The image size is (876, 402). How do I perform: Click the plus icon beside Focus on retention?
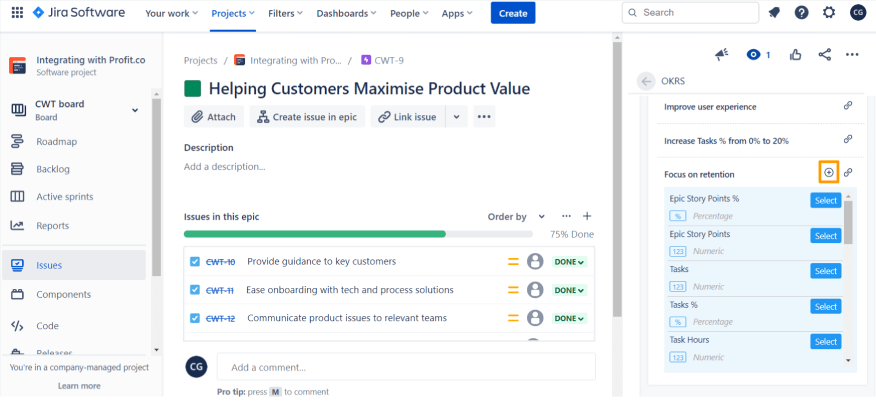829,173
